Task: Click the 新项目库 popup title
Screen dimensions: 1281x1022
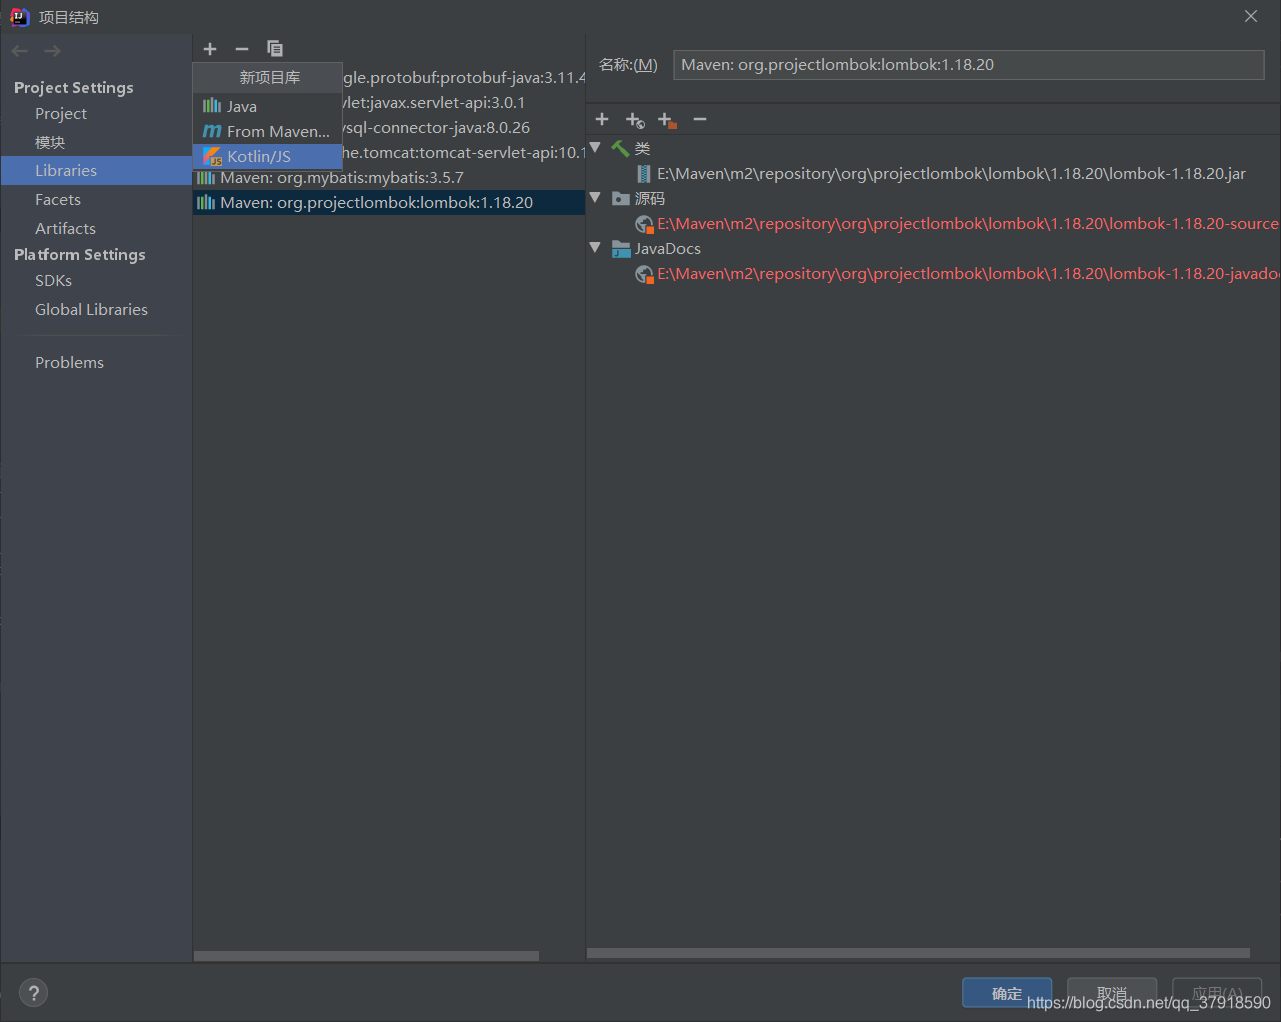Action: (269, 77)
